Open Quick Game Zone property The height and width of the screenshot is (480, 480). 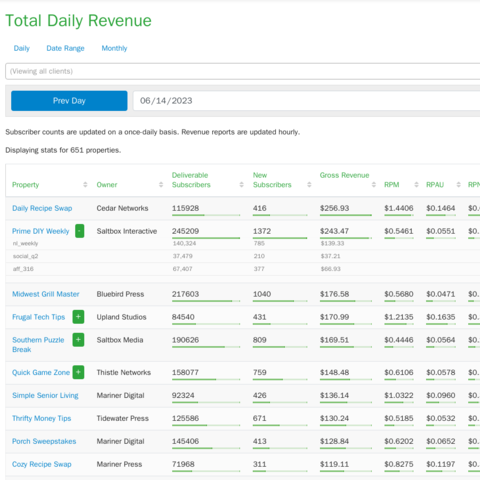[x=41, y=372]
